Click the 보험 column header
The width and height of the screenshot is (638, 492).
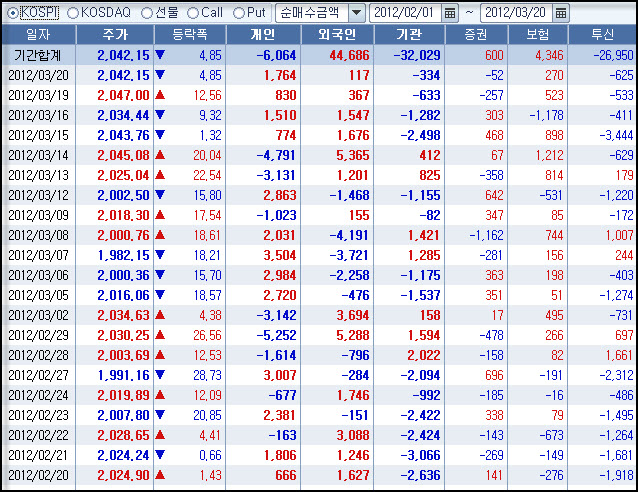click(x=538, y=34)
